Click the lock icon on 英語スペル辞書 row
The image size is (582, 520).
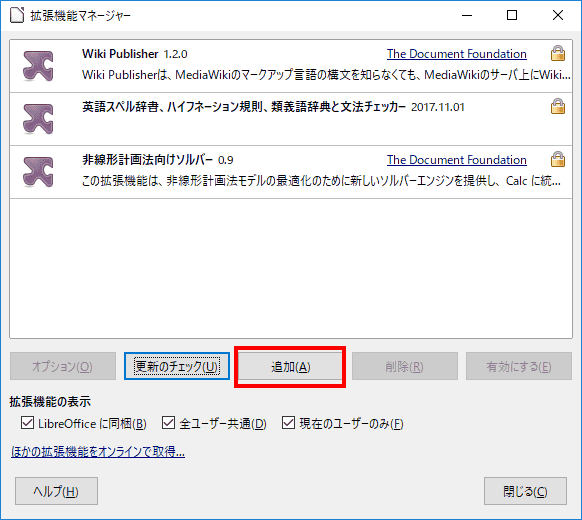(558, 107)
